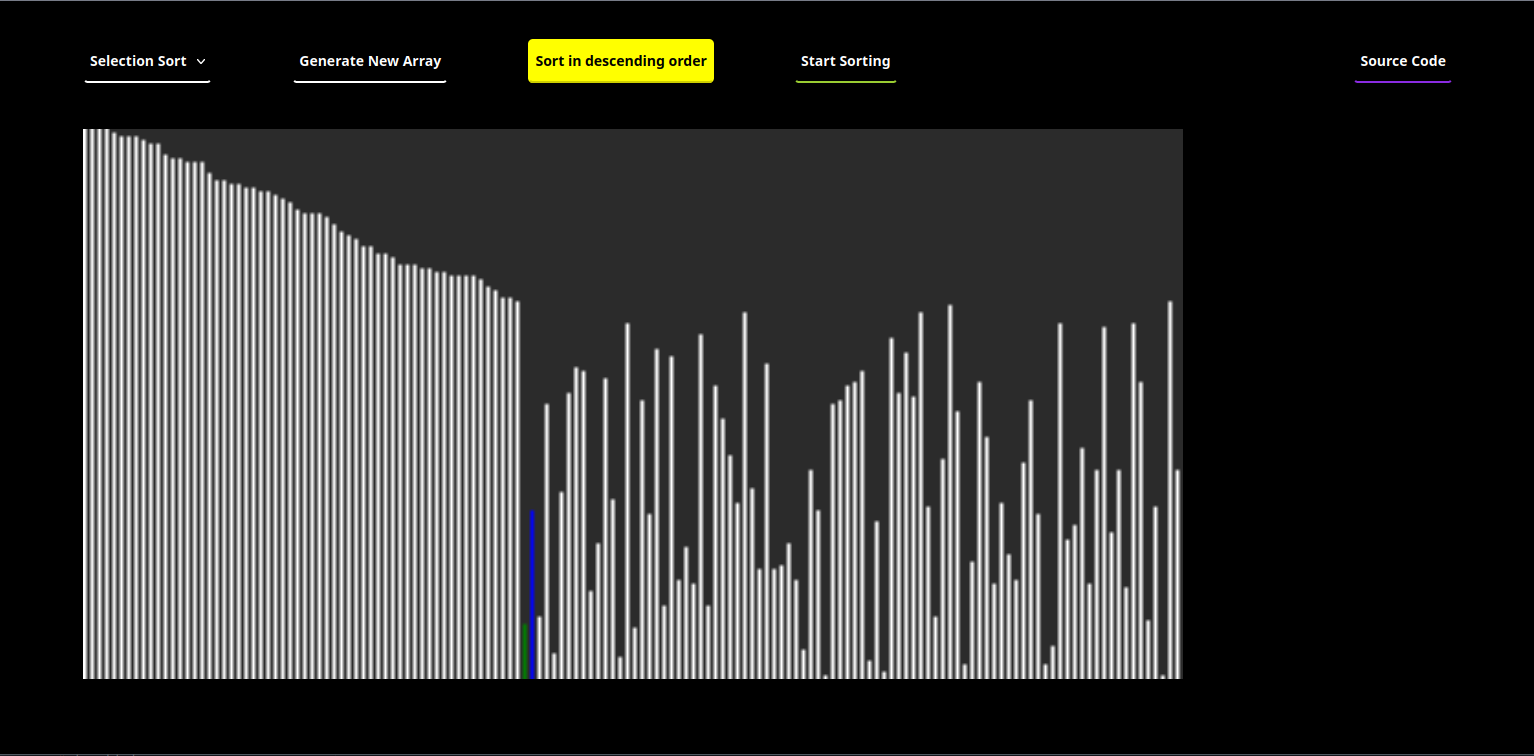
Task: Open the Source Code link
Action: coord(1403,61)
